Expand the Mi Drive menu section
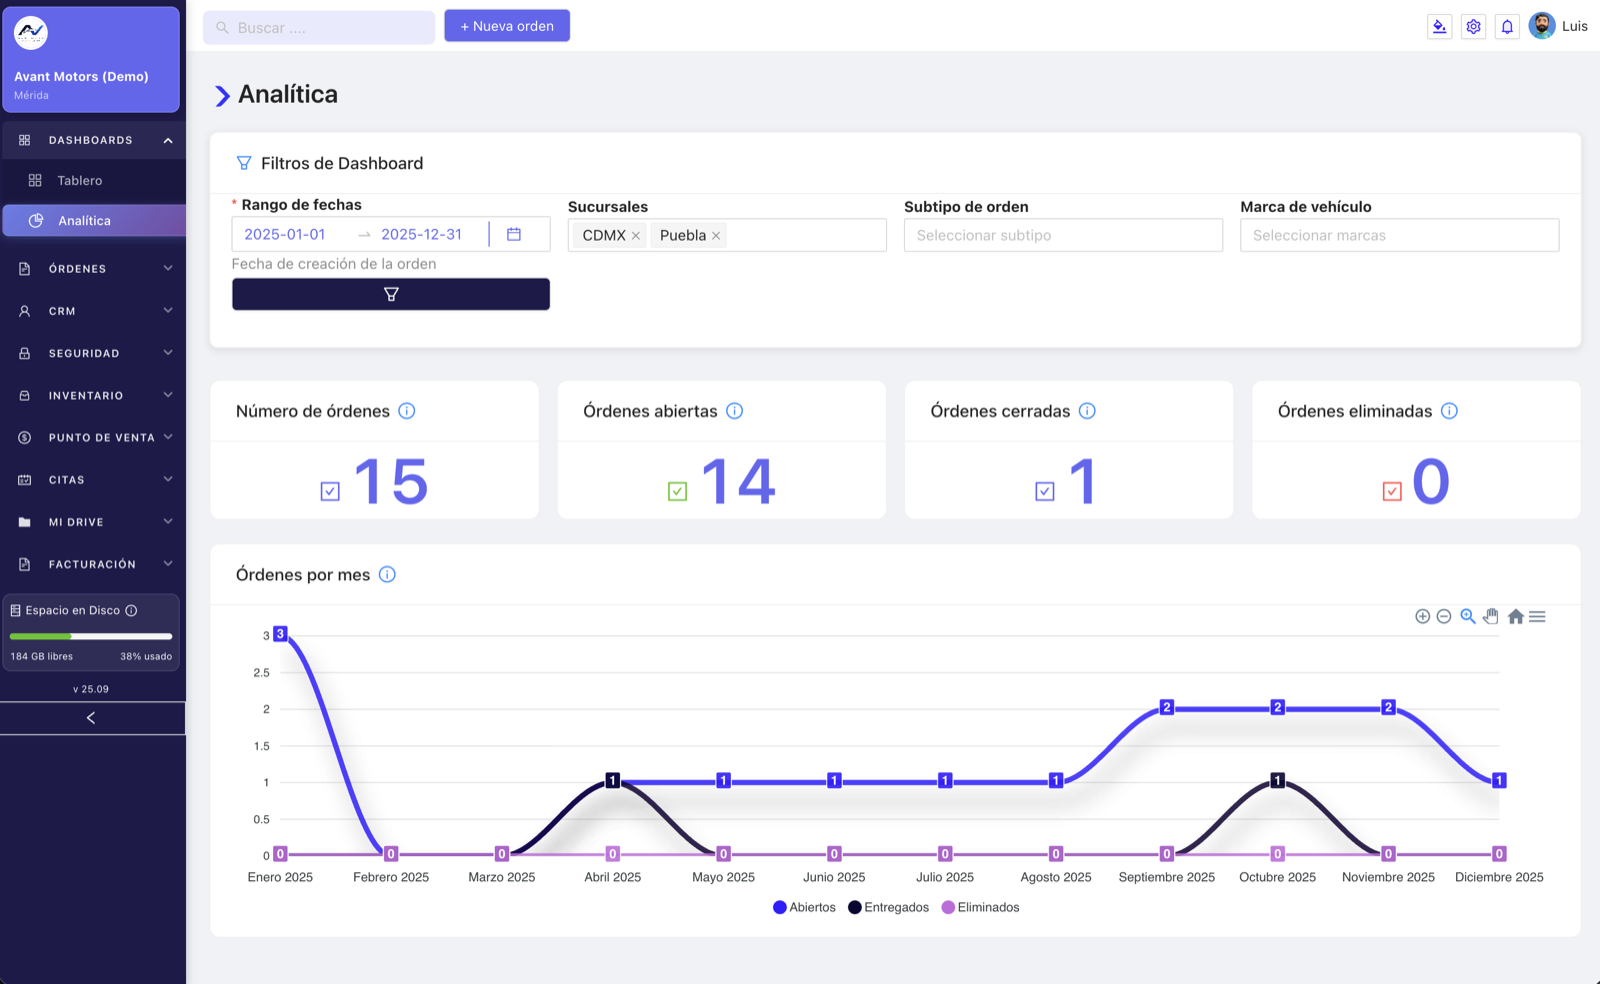This screenshot has height=984, width=1600. 93,522
